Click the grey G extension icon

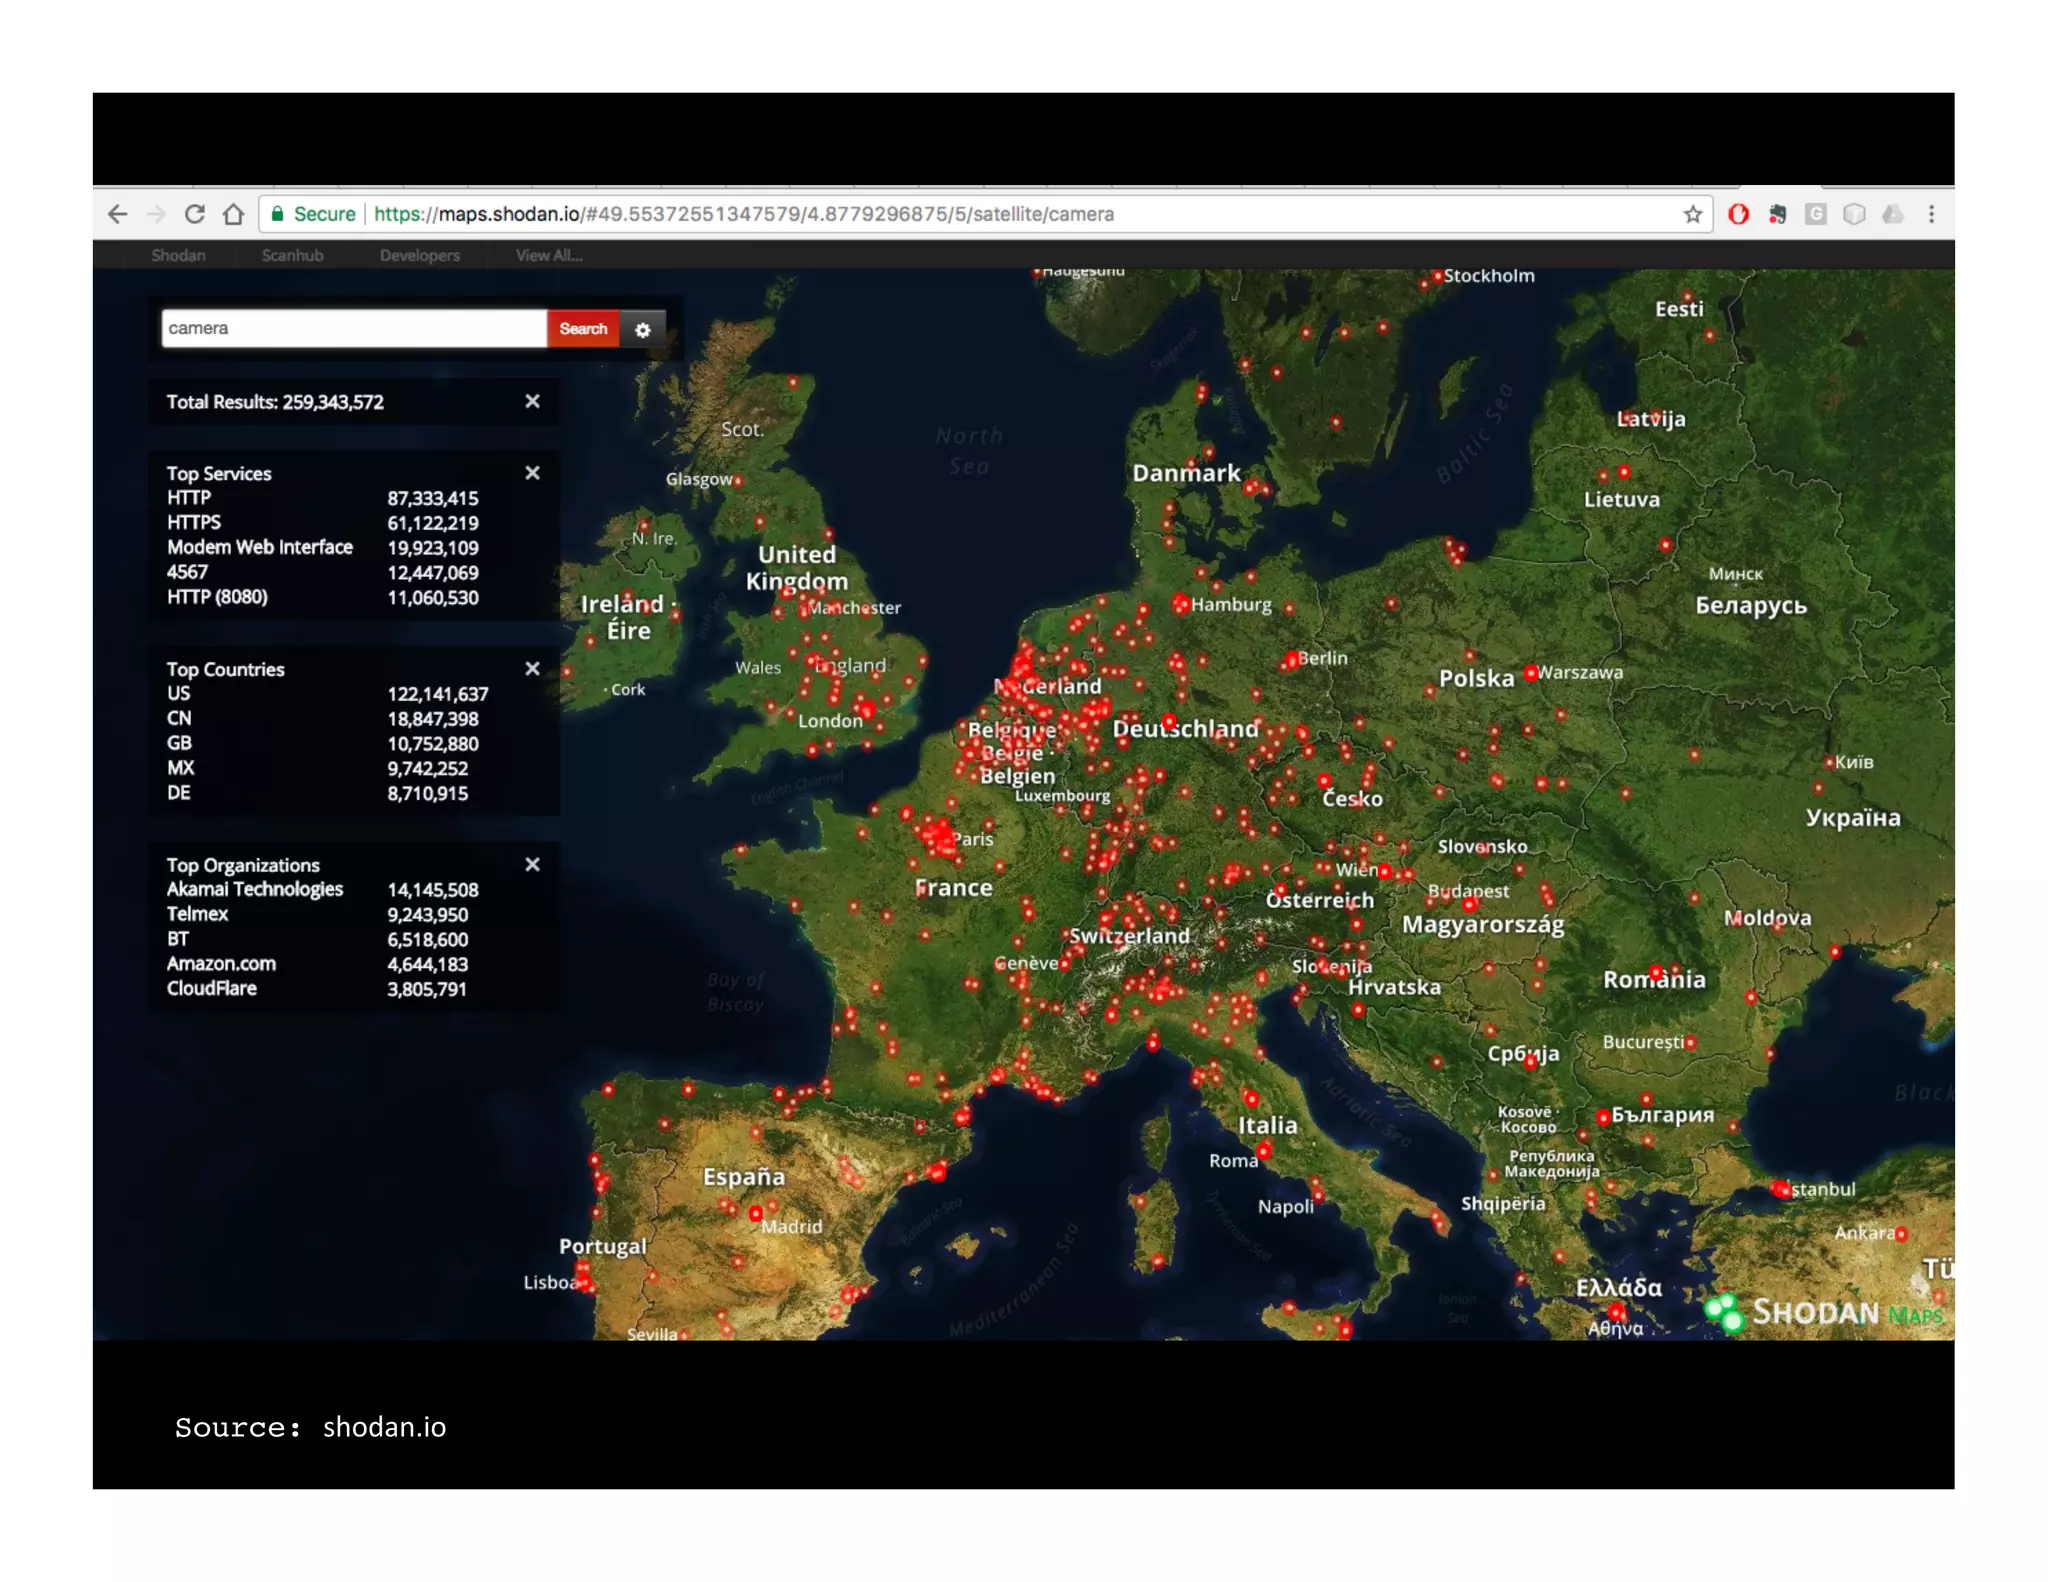coord(1816,214)
